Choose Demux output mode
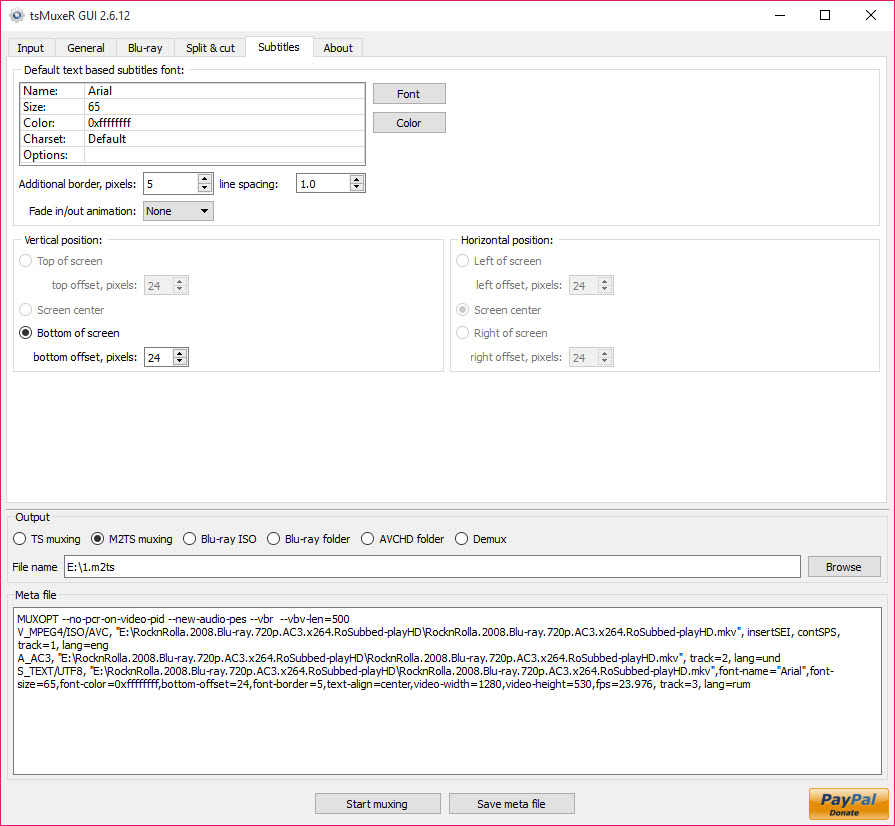Image resolution: width=895 pixels, height=826 pixels. [481, 539]
